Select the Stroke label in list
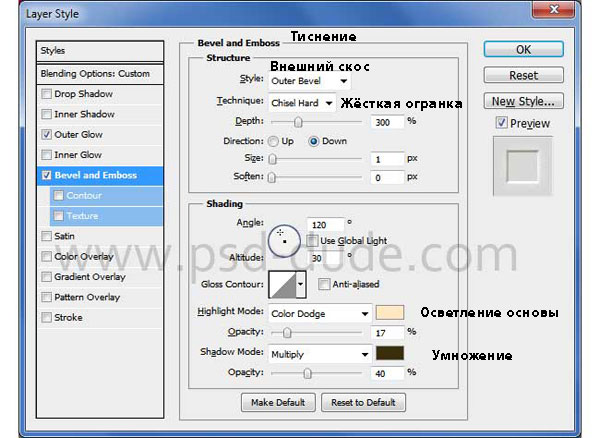 (x=68, y=317)
